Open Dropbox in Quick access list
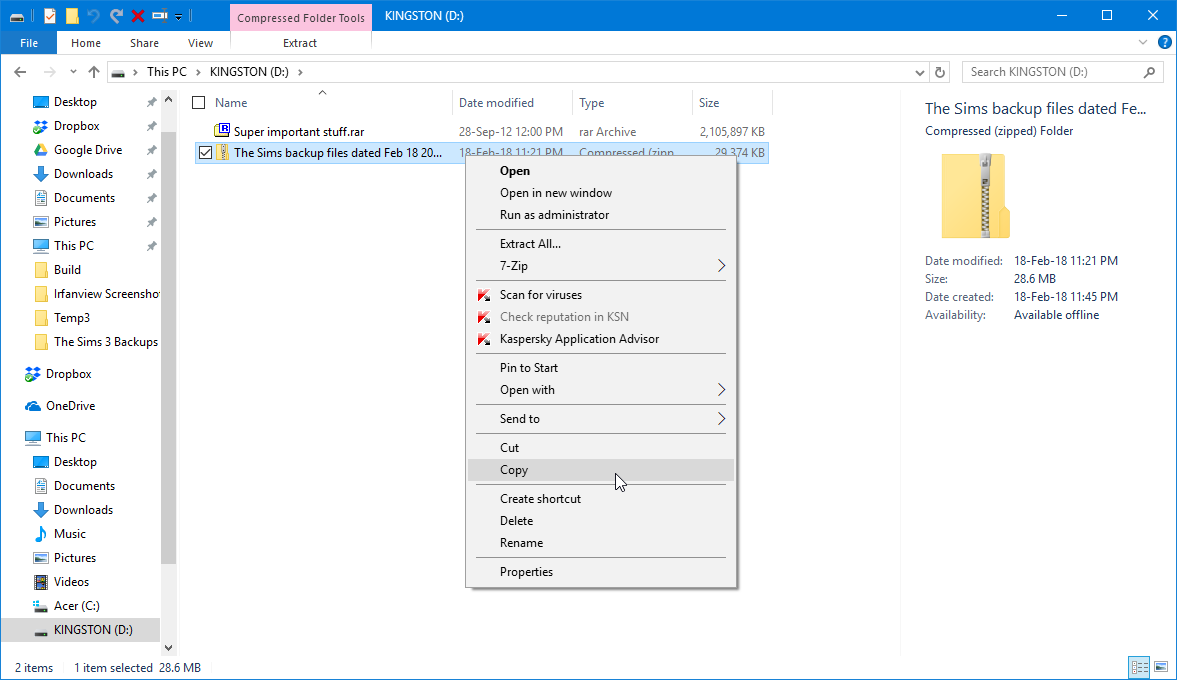Image resolution: width=1177 pixels, height=680 pixels. (x=77, y=126)
